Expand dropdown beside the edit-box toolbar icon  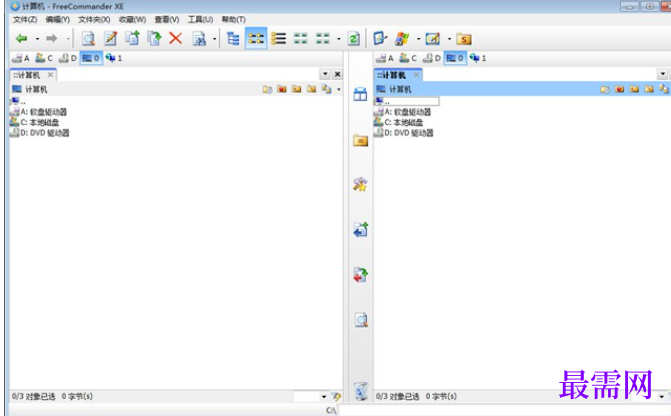[449, 39]
